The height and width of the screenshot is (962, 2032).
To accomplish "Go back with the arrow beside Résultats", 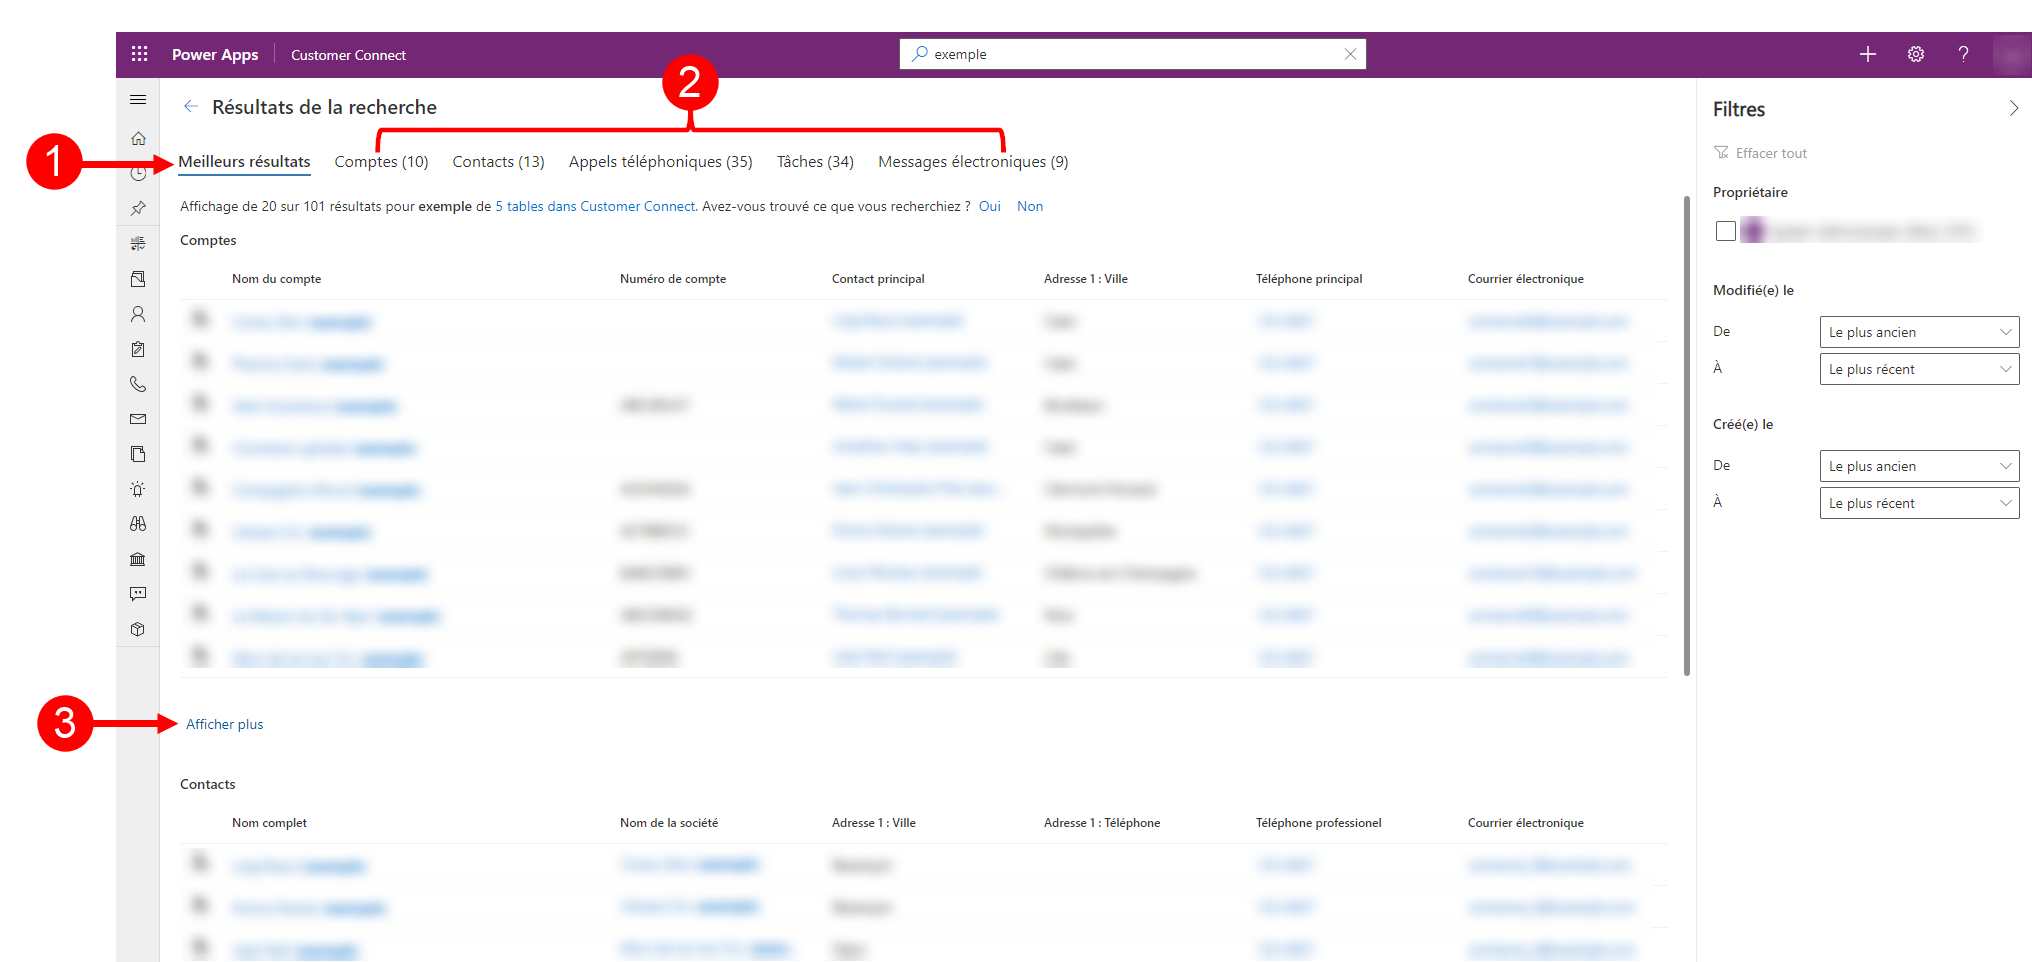I will click(191, 106).
